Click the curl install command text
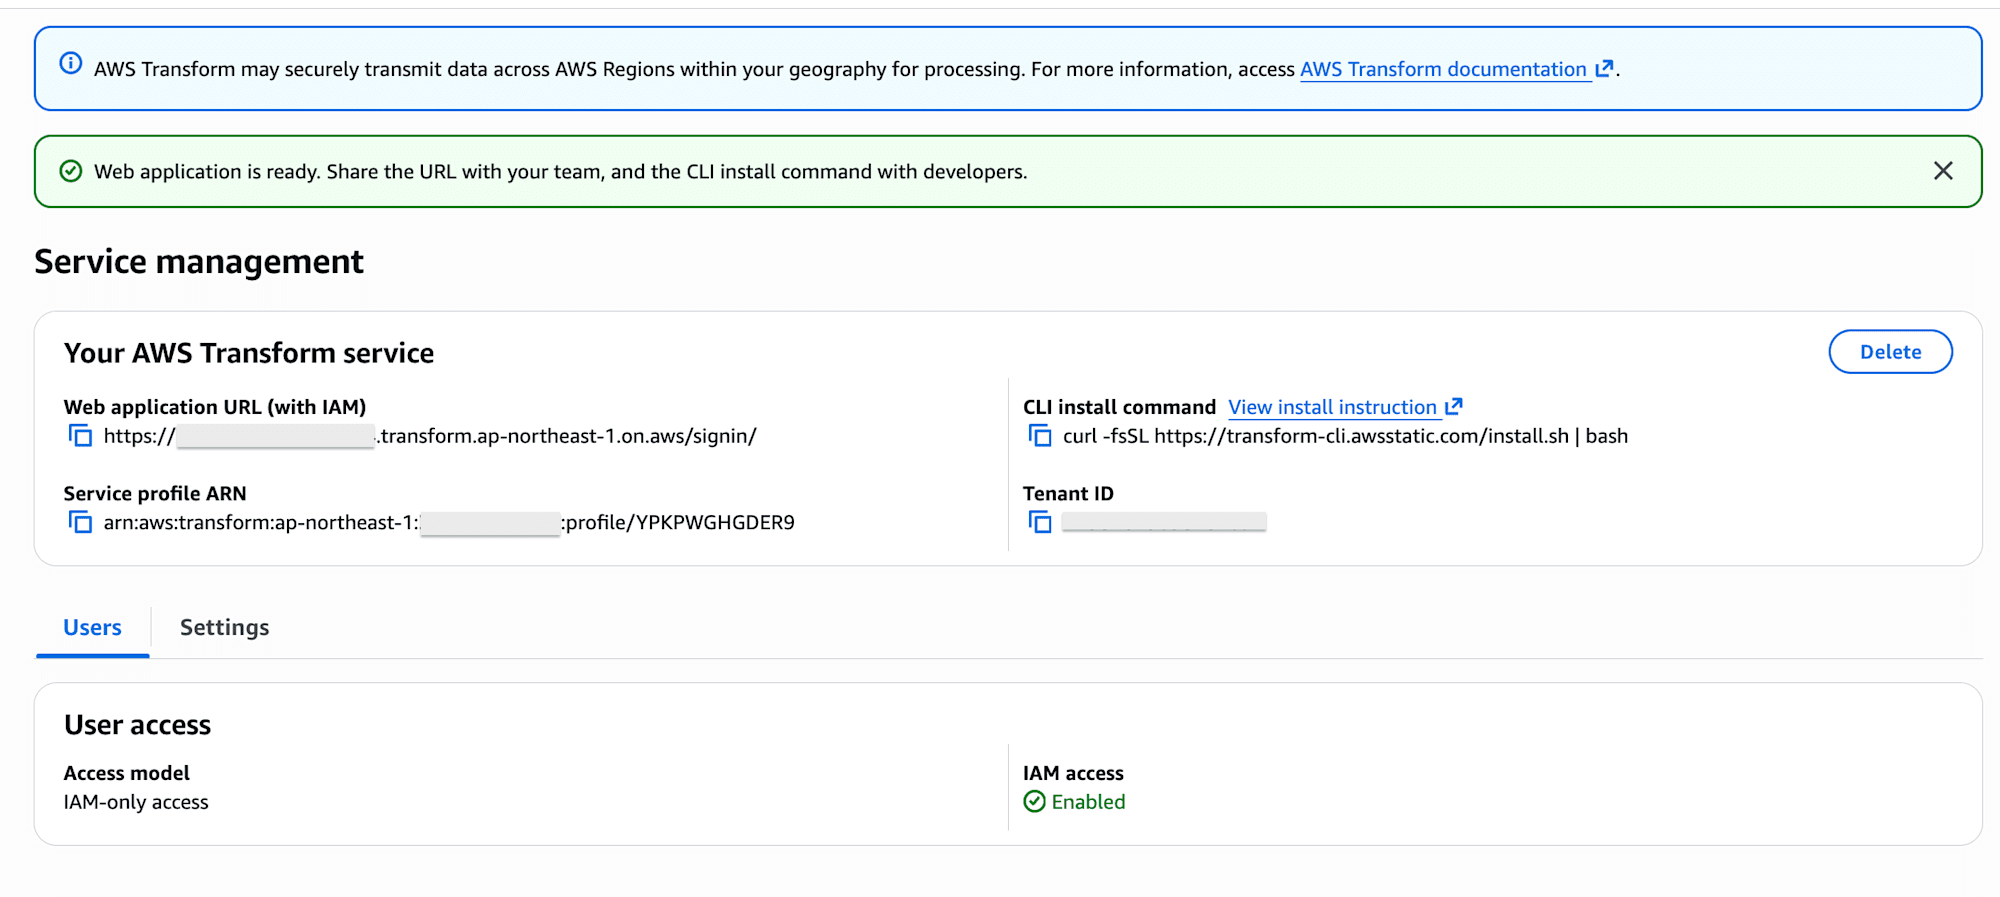Image resolution: width=2000 pixels, height=897 pixels. tap(1345, 436)
